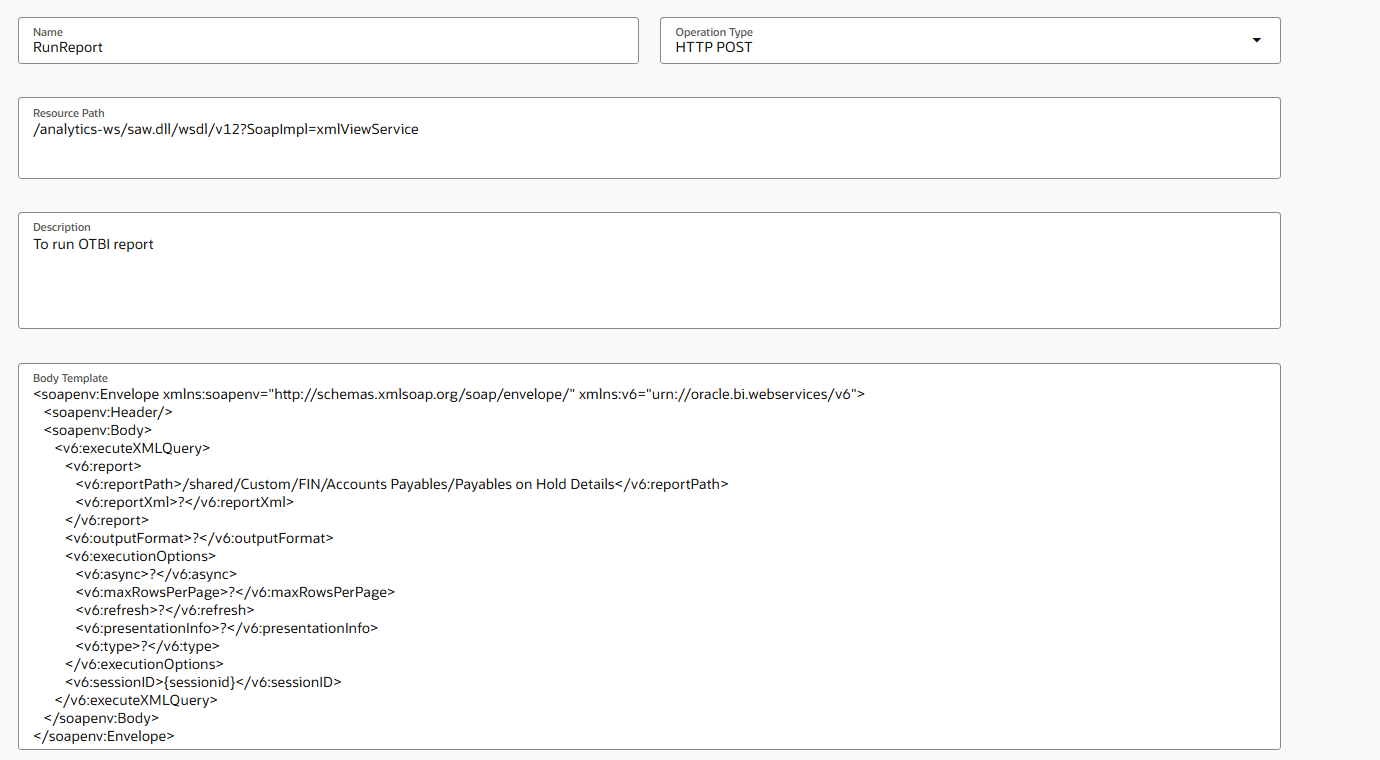Click the v6:refresh line
This screenshot has height=760, width=1380.
[165, 610]
